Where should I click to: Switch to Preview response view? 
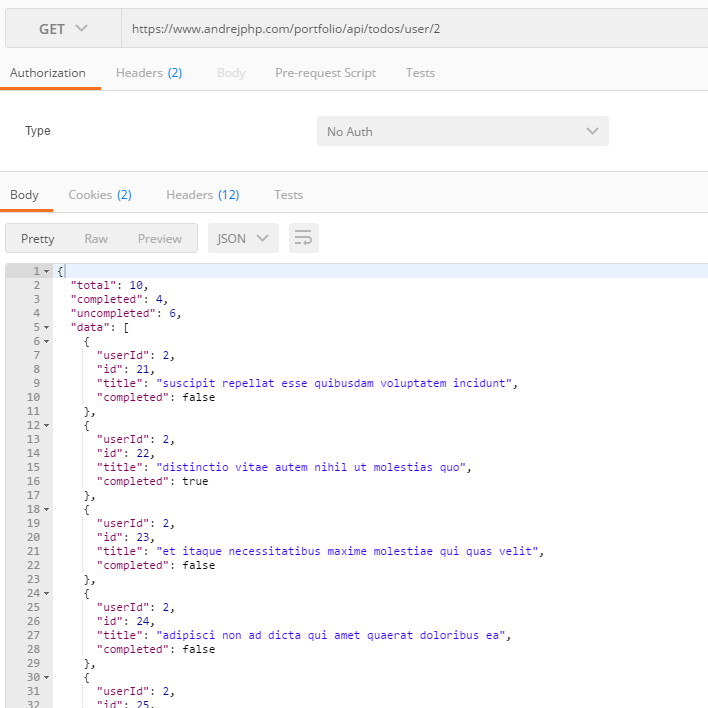(x=160, y=238)
